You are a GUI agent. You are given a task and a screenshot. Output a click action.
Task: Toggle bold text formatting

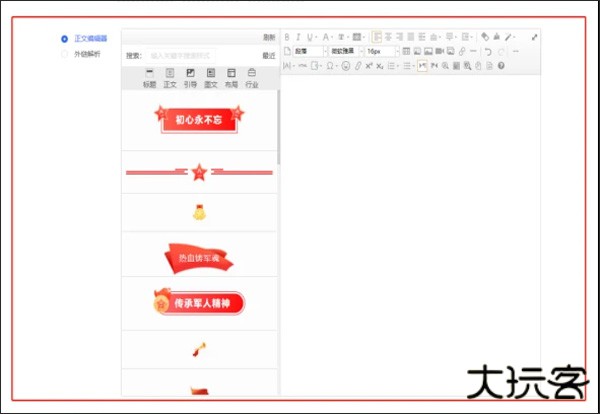[286, 37]
